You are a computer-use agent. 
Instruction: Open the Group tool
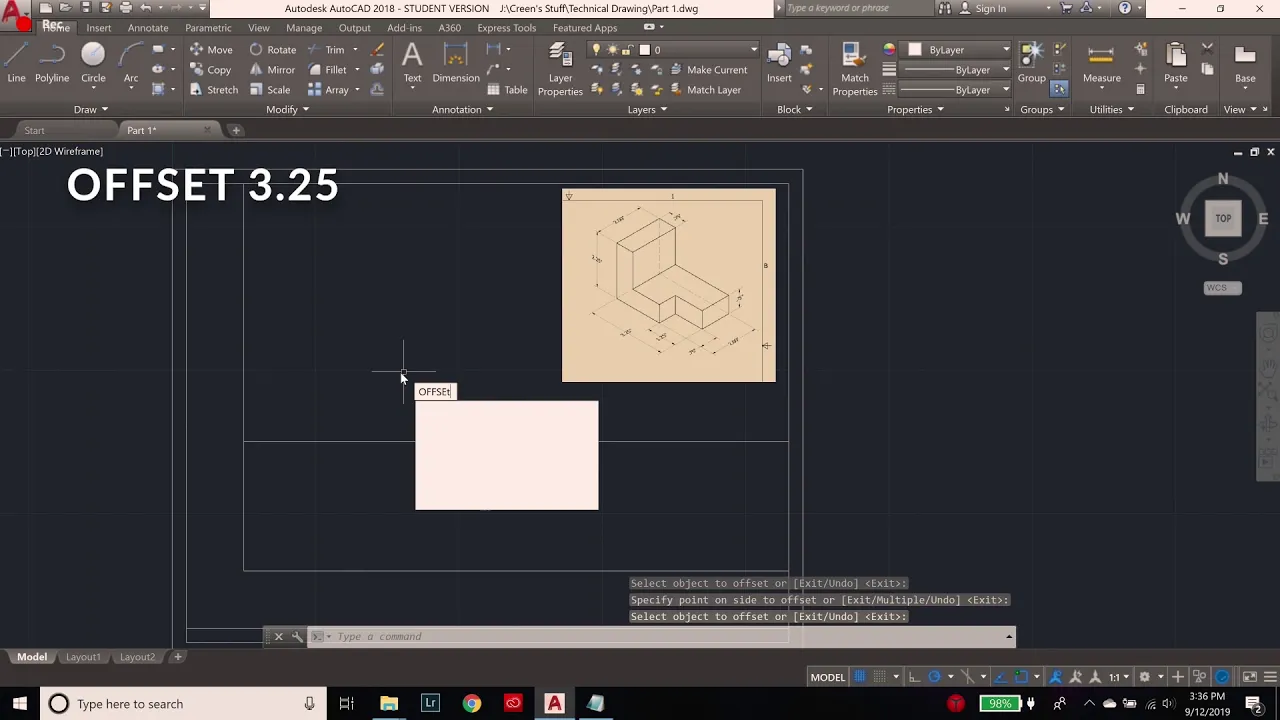1031,63
